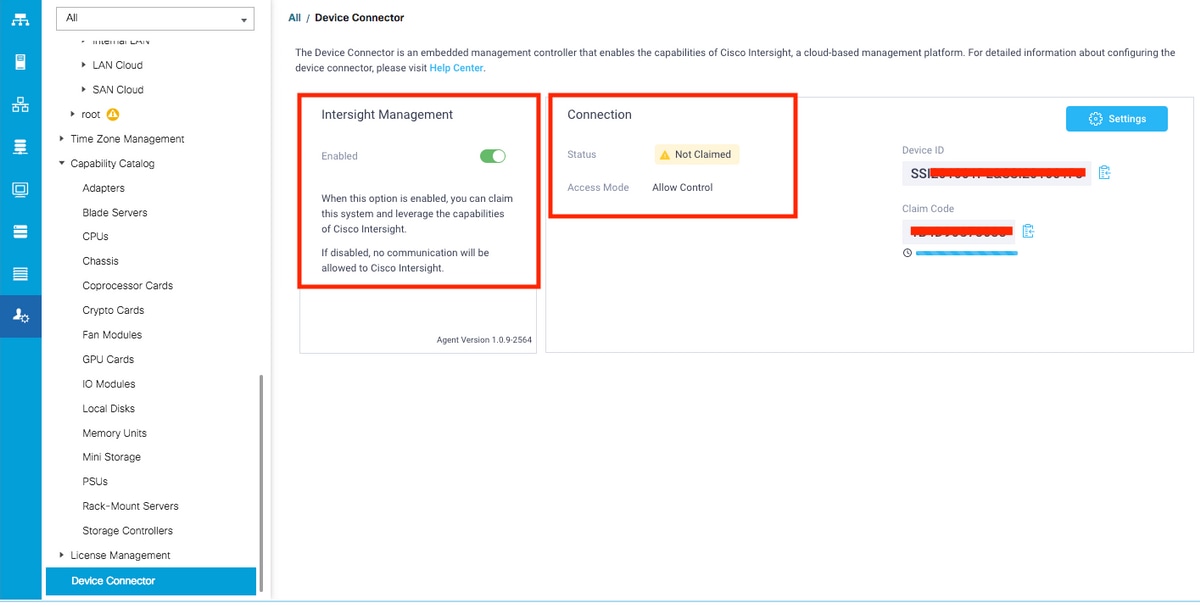Select Fan Modules in the tree
Viewport: 1200px width, 607px height.
point(112,335)
